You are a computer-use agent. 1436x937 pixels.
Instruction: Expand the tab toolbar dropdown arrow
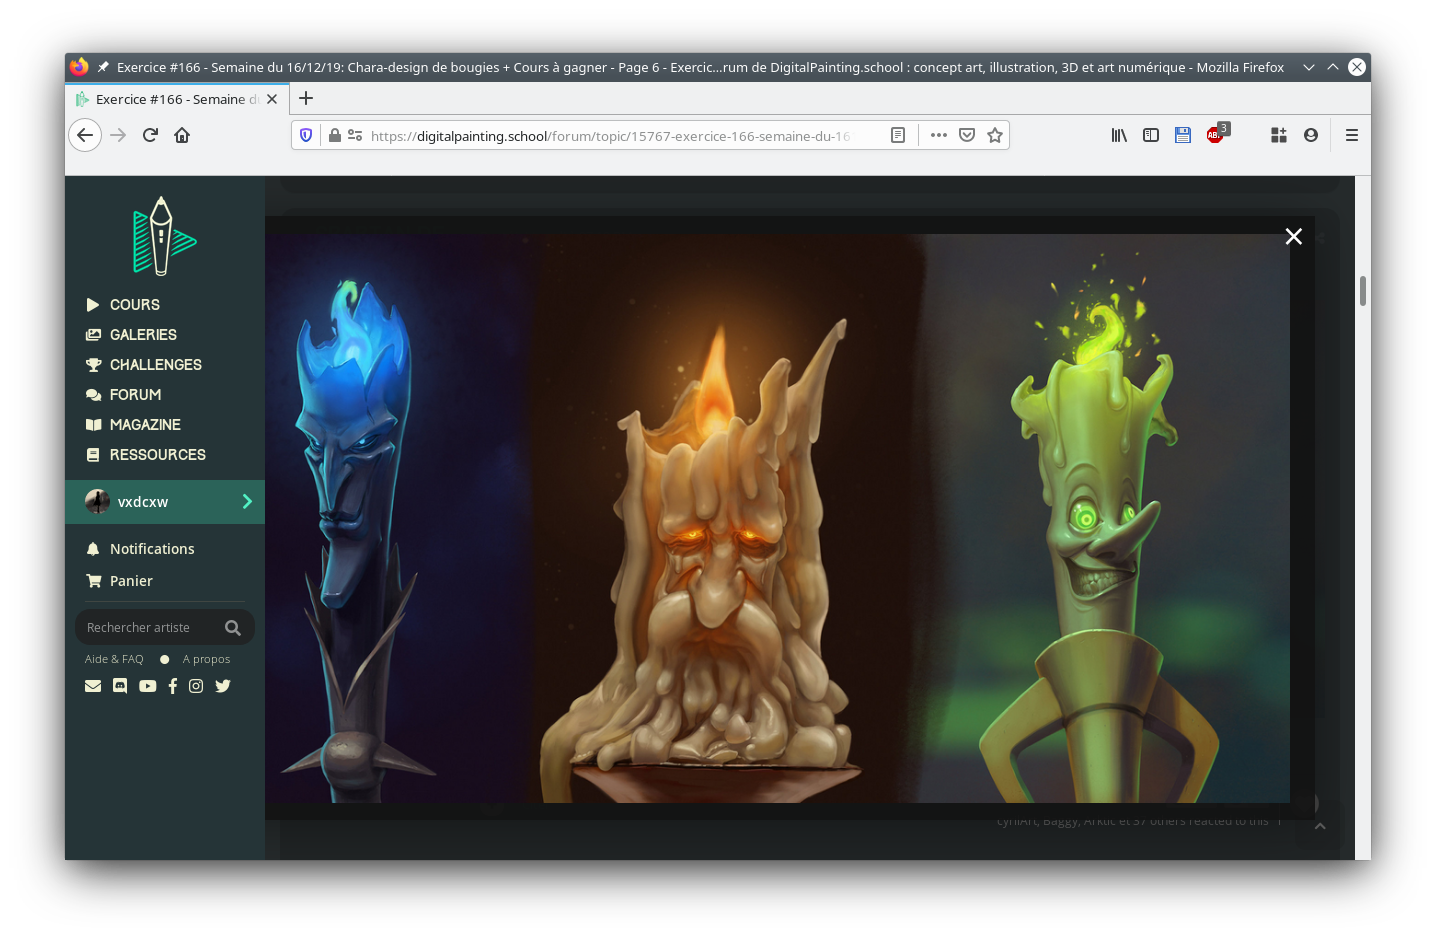(1309, 67)
